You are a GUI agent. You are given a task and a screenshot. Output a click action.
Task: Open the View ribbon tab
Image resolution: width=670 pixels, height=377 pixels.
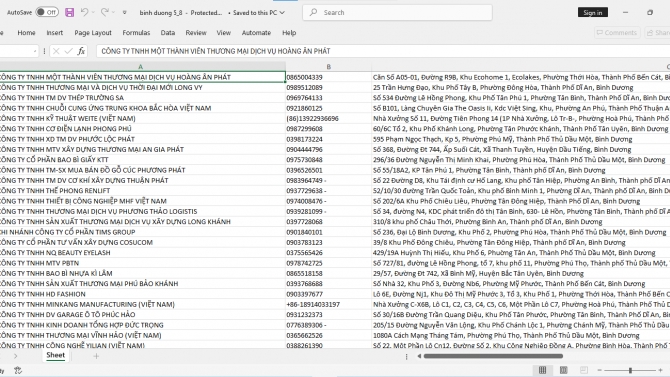pos(223,32)
